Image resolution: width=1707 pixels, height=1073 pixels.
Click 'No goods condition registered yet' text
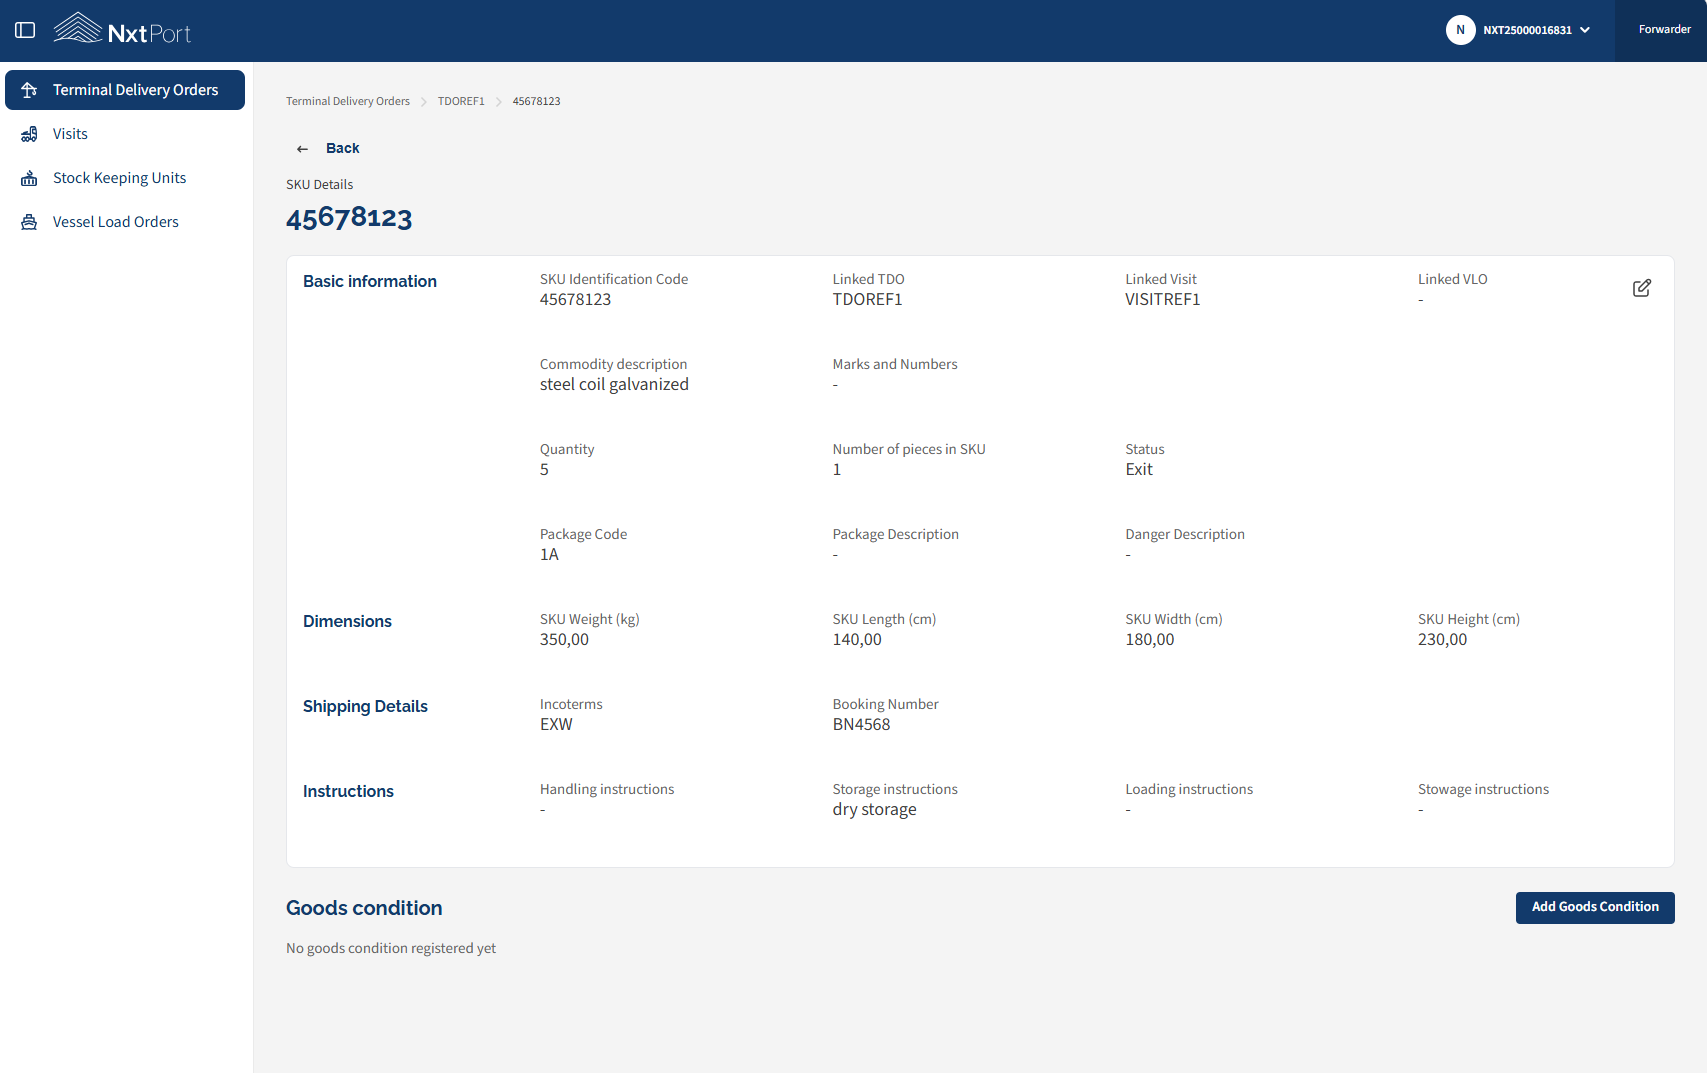[x=391, y=948]
